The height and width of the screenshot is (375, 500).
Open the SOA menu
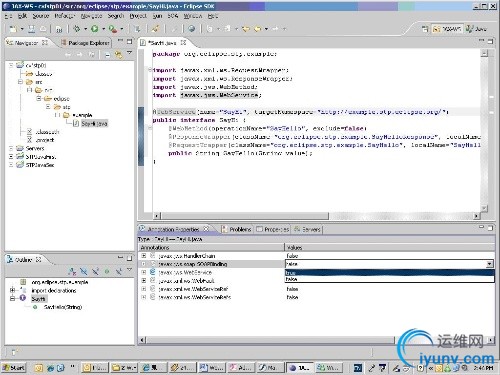click(173, 16)
